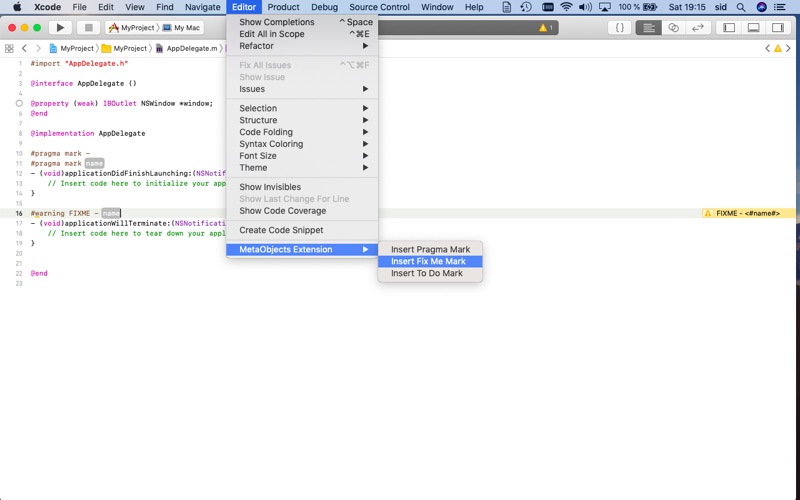This screenshot has width=800, height=500.
Task: Run the project with the Play button
Action: 60,28
